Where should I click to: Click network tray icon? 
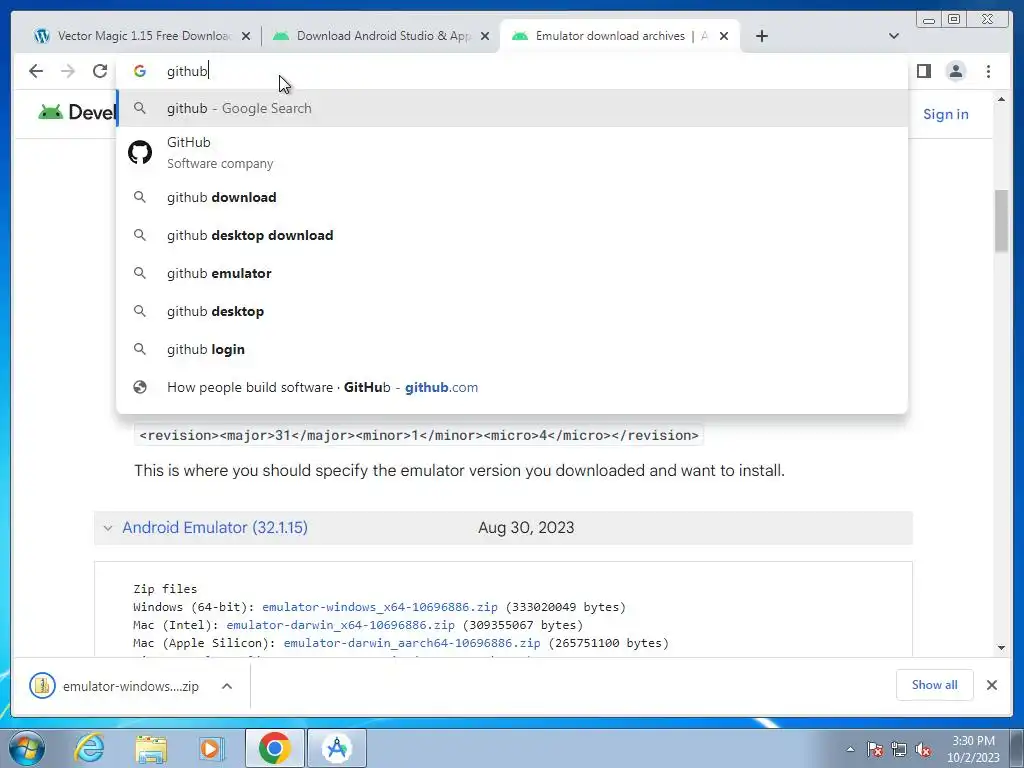tap(899, 749)
